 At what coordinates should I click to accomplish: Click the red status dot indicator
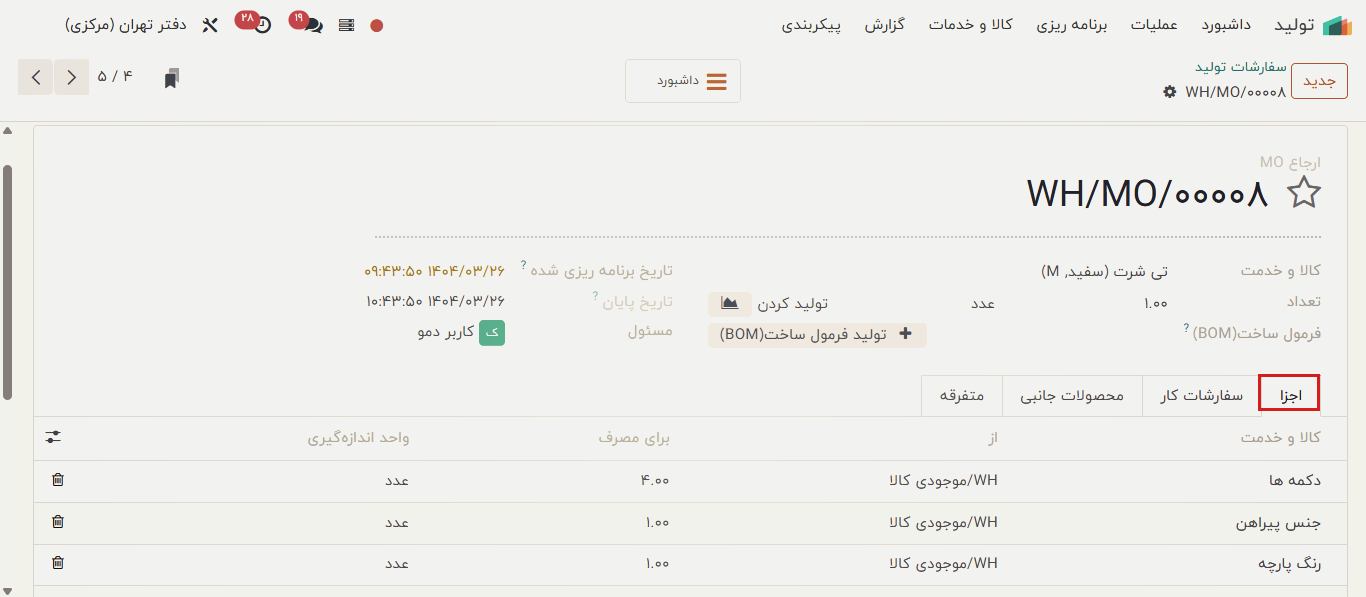coord(377,26)
